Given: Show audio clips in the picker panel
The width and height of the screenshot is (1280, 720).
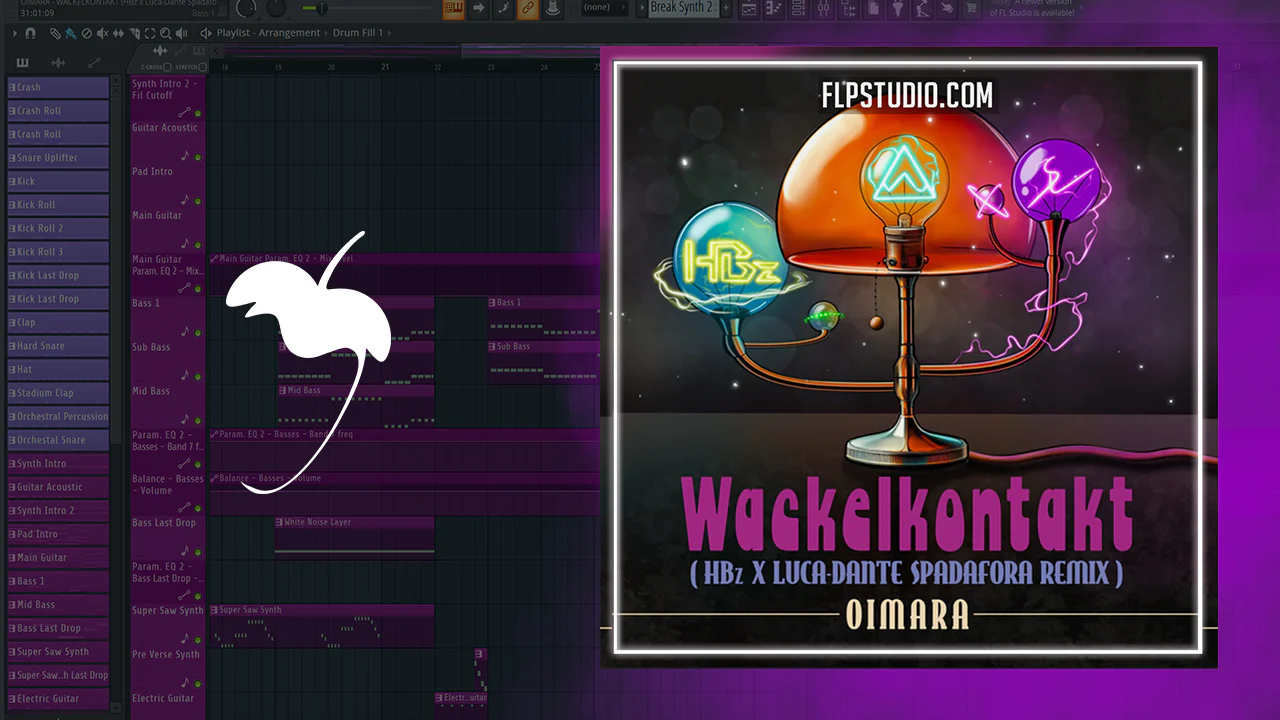Looking at the screenshot, I should [x=58, y=63].
